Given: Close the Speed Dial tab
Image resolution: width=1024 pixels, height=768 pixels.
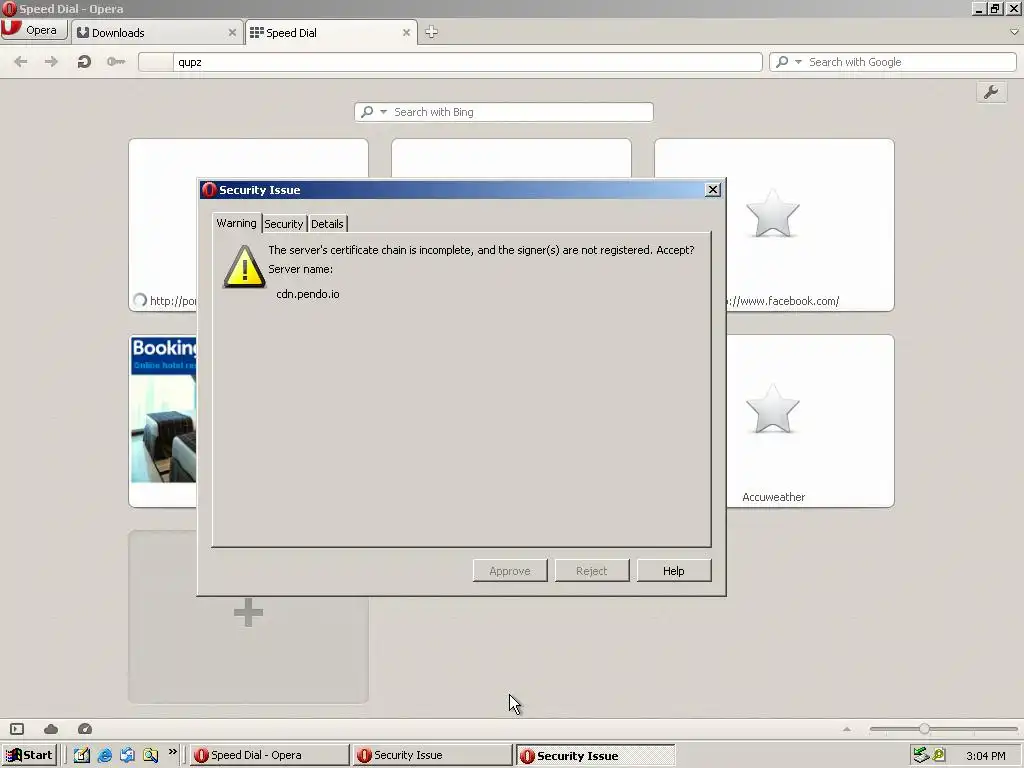Looking at the screenshot, I should pos(406,33).
